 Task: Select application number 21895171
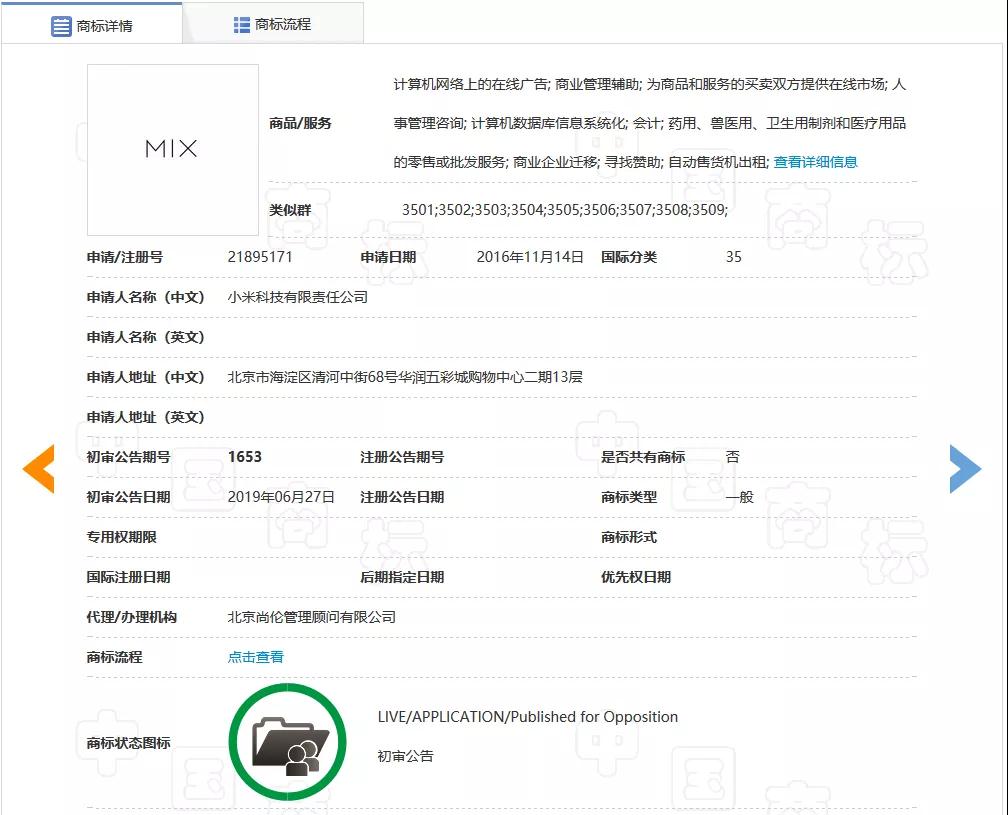tap(260, 257)
